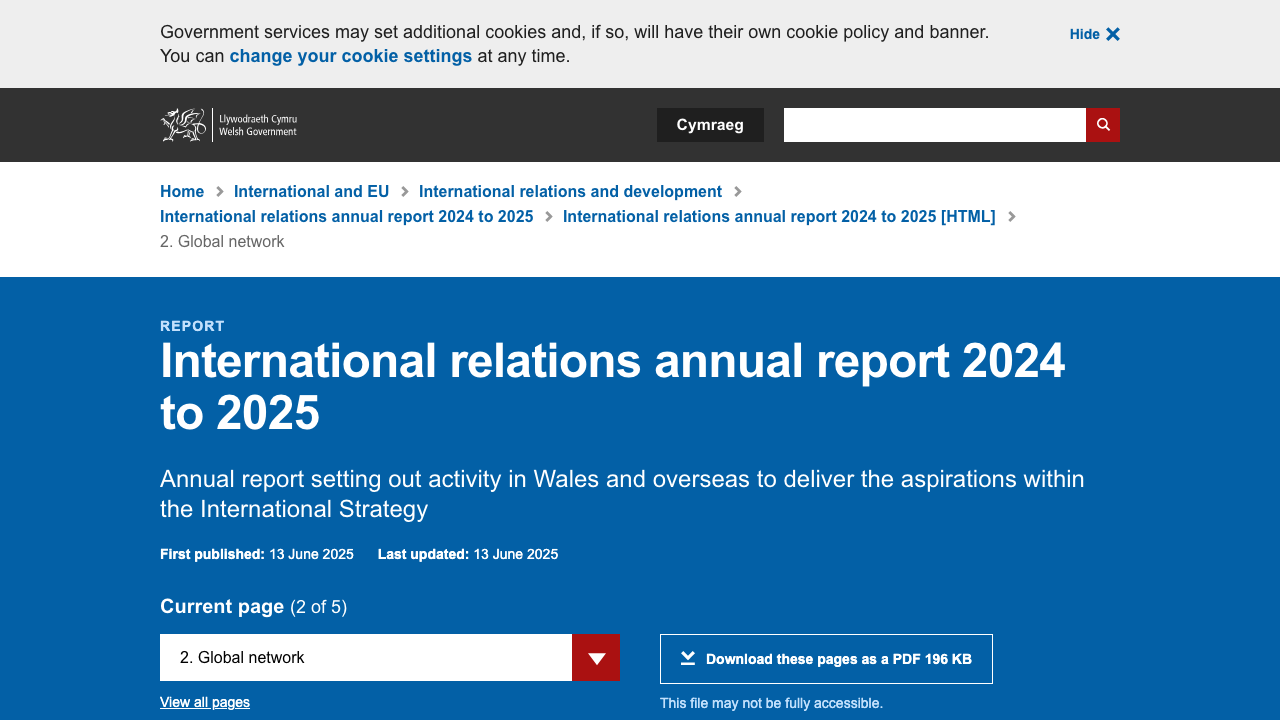The height and width of the screenshot is (720, 1280).
Task: Hide the cookie banner via X icon
Action: pyautogui.click(x=1113, y=34)
